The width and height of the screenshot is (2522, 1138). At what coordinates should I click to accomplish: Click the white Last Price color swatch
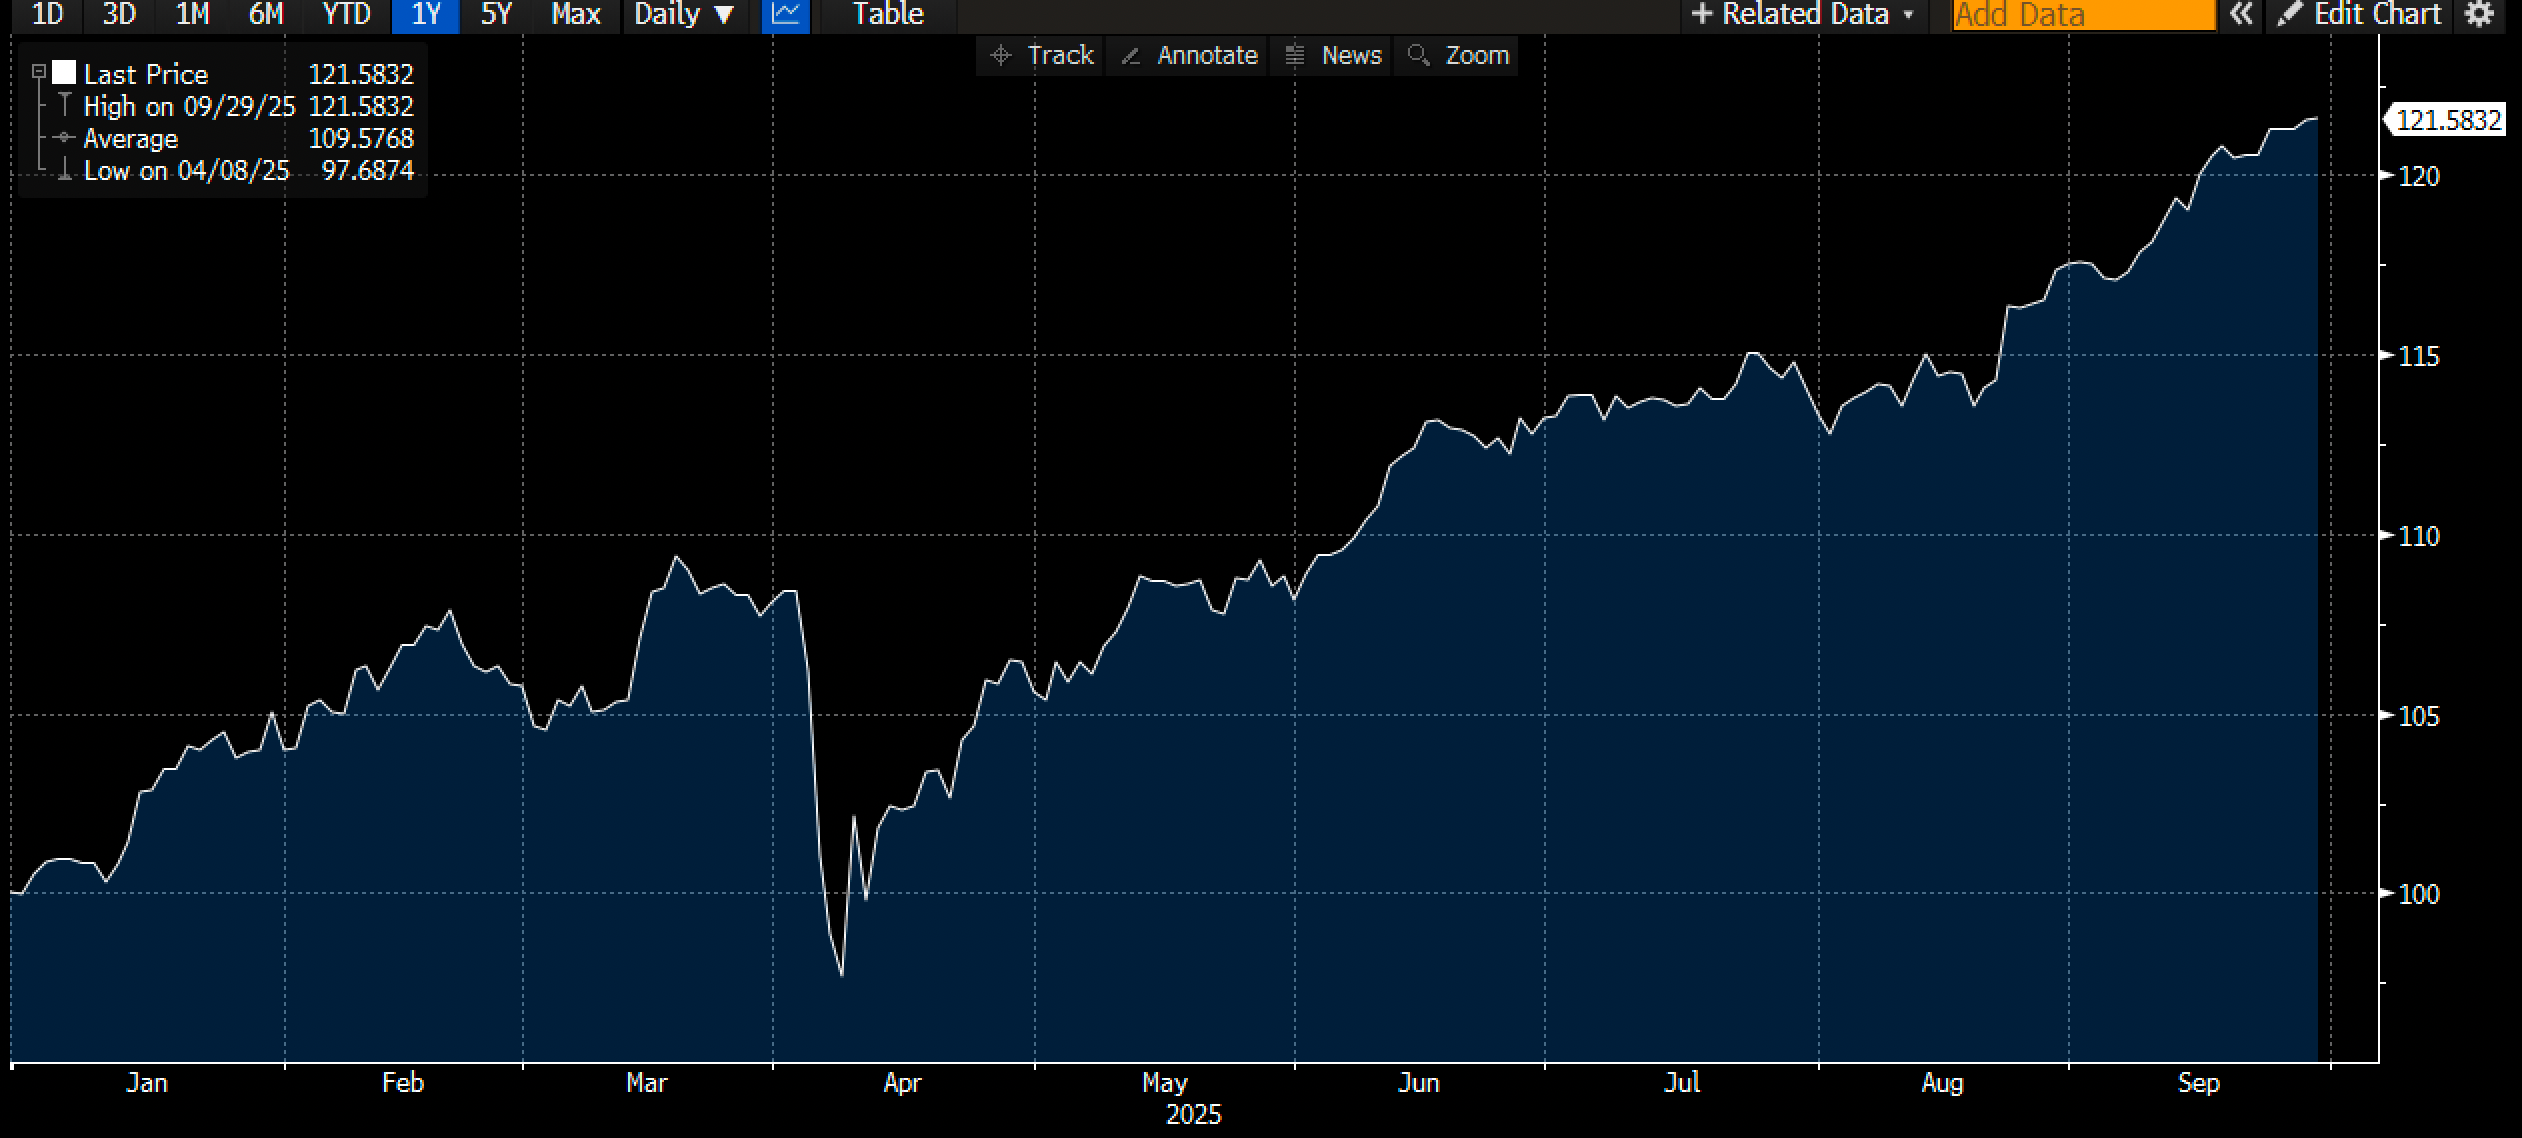click(64, 72)
